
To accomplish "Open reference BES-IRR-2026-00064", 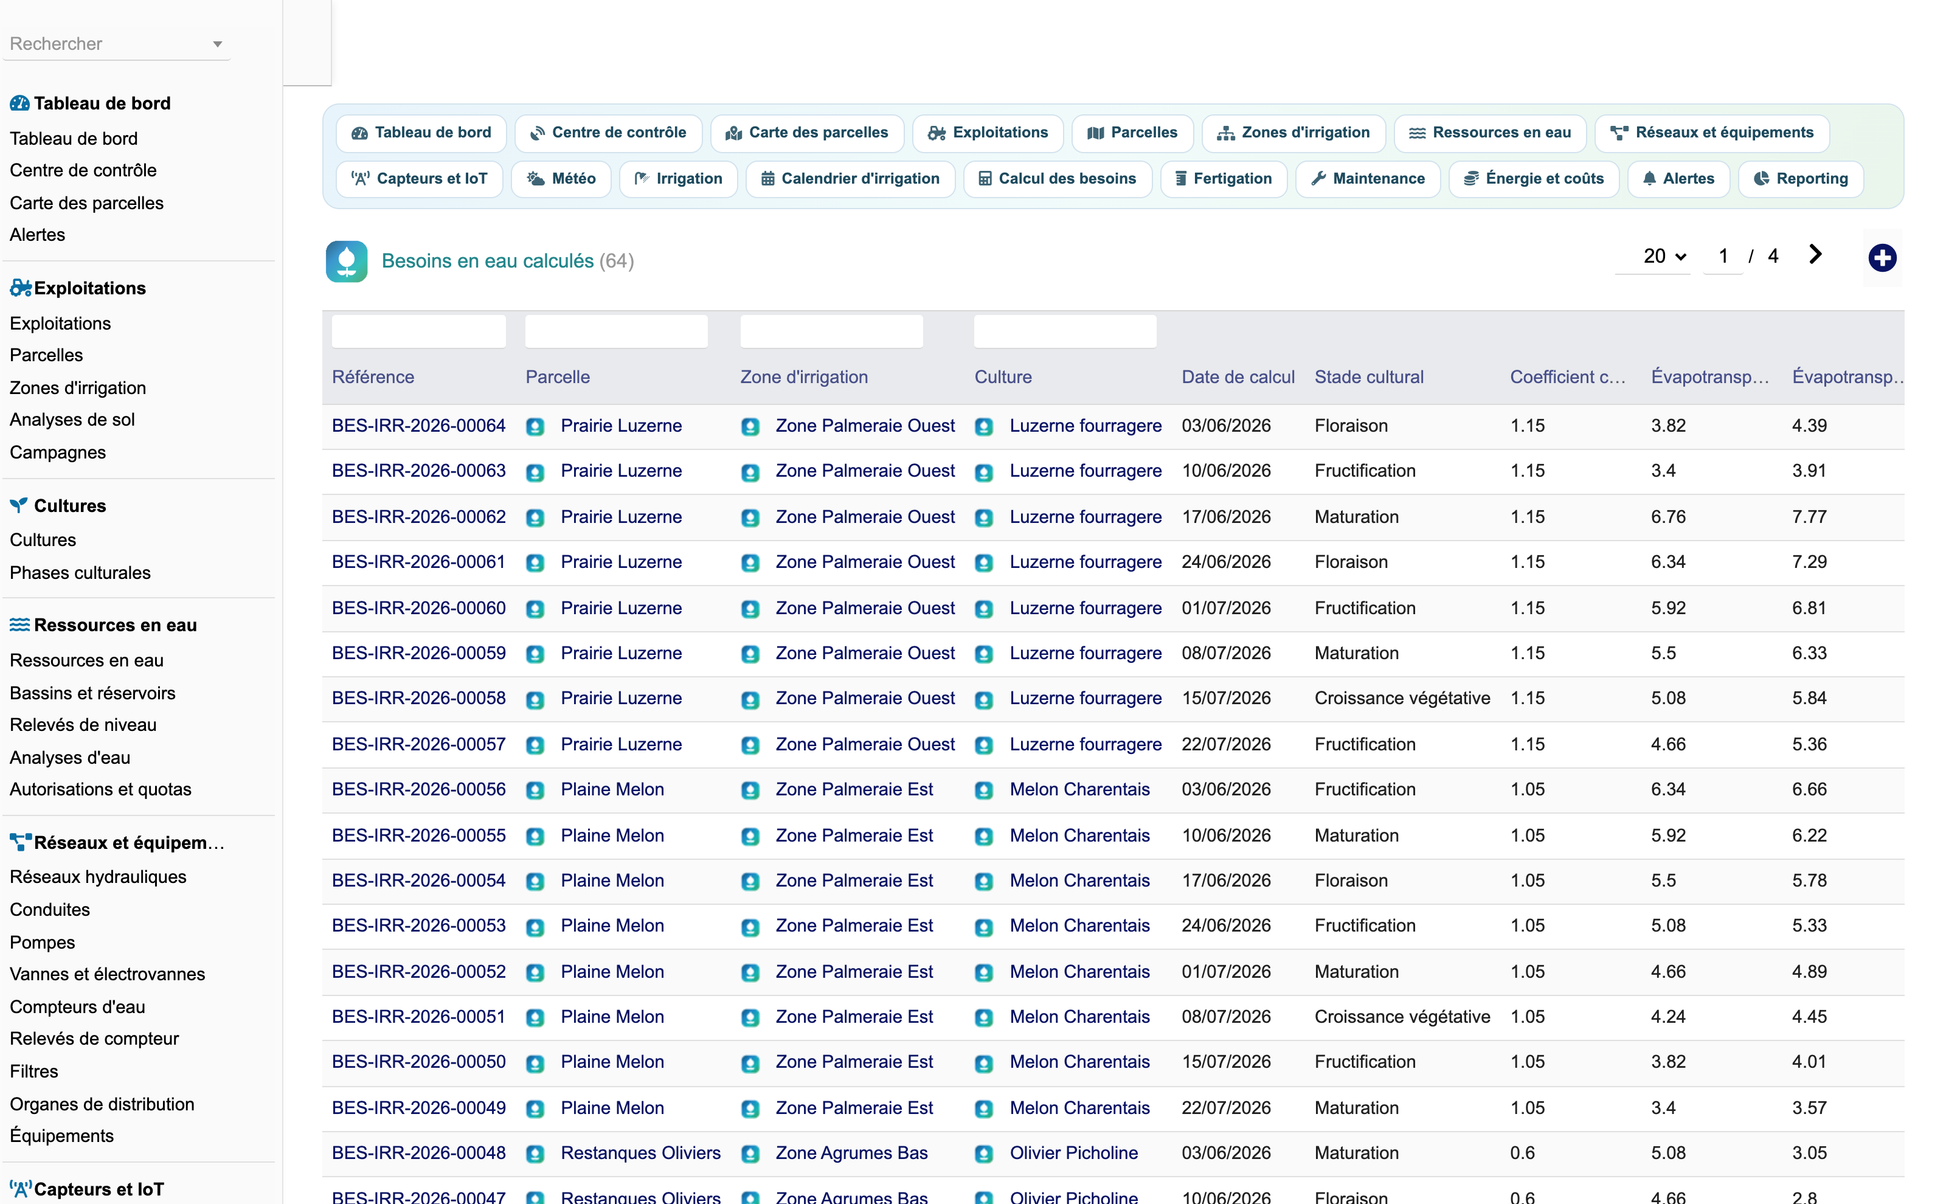I will point(419,426).
